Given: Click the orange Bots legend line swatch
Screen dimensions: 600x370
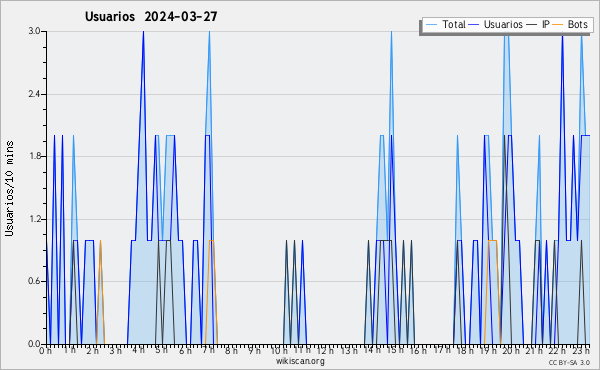Looking at the screenshot, I should (558, 24).
